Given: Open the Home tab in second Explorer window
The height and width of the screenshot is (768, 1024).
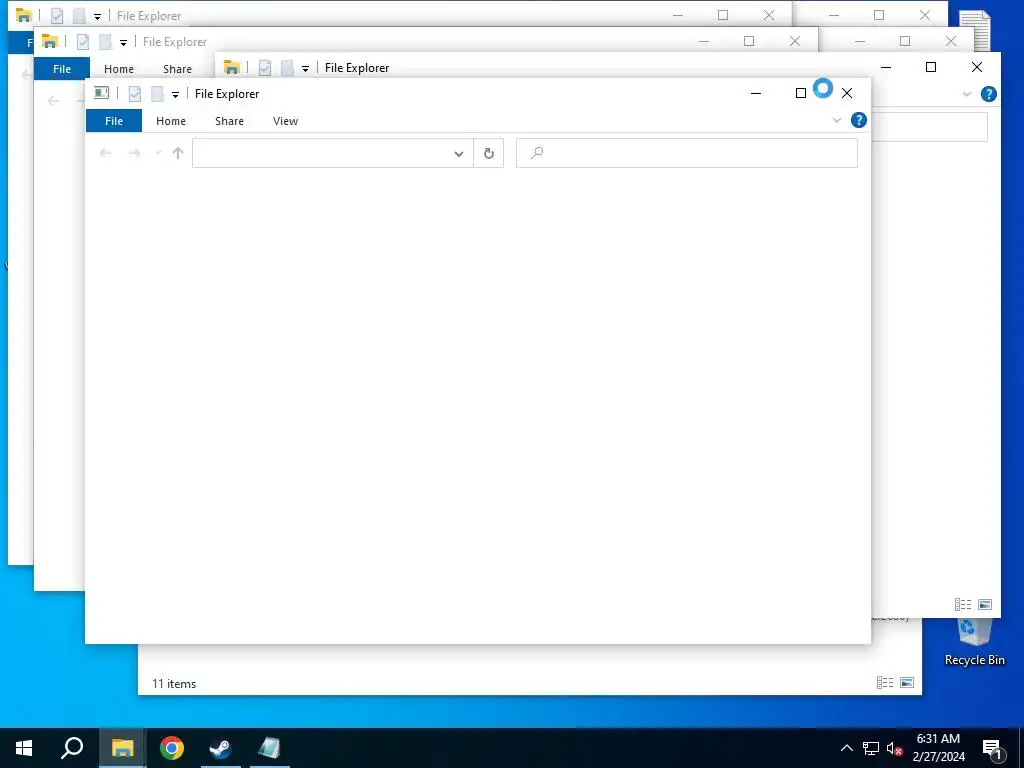Looking at the screenshot, I should (x=119, y=69).
